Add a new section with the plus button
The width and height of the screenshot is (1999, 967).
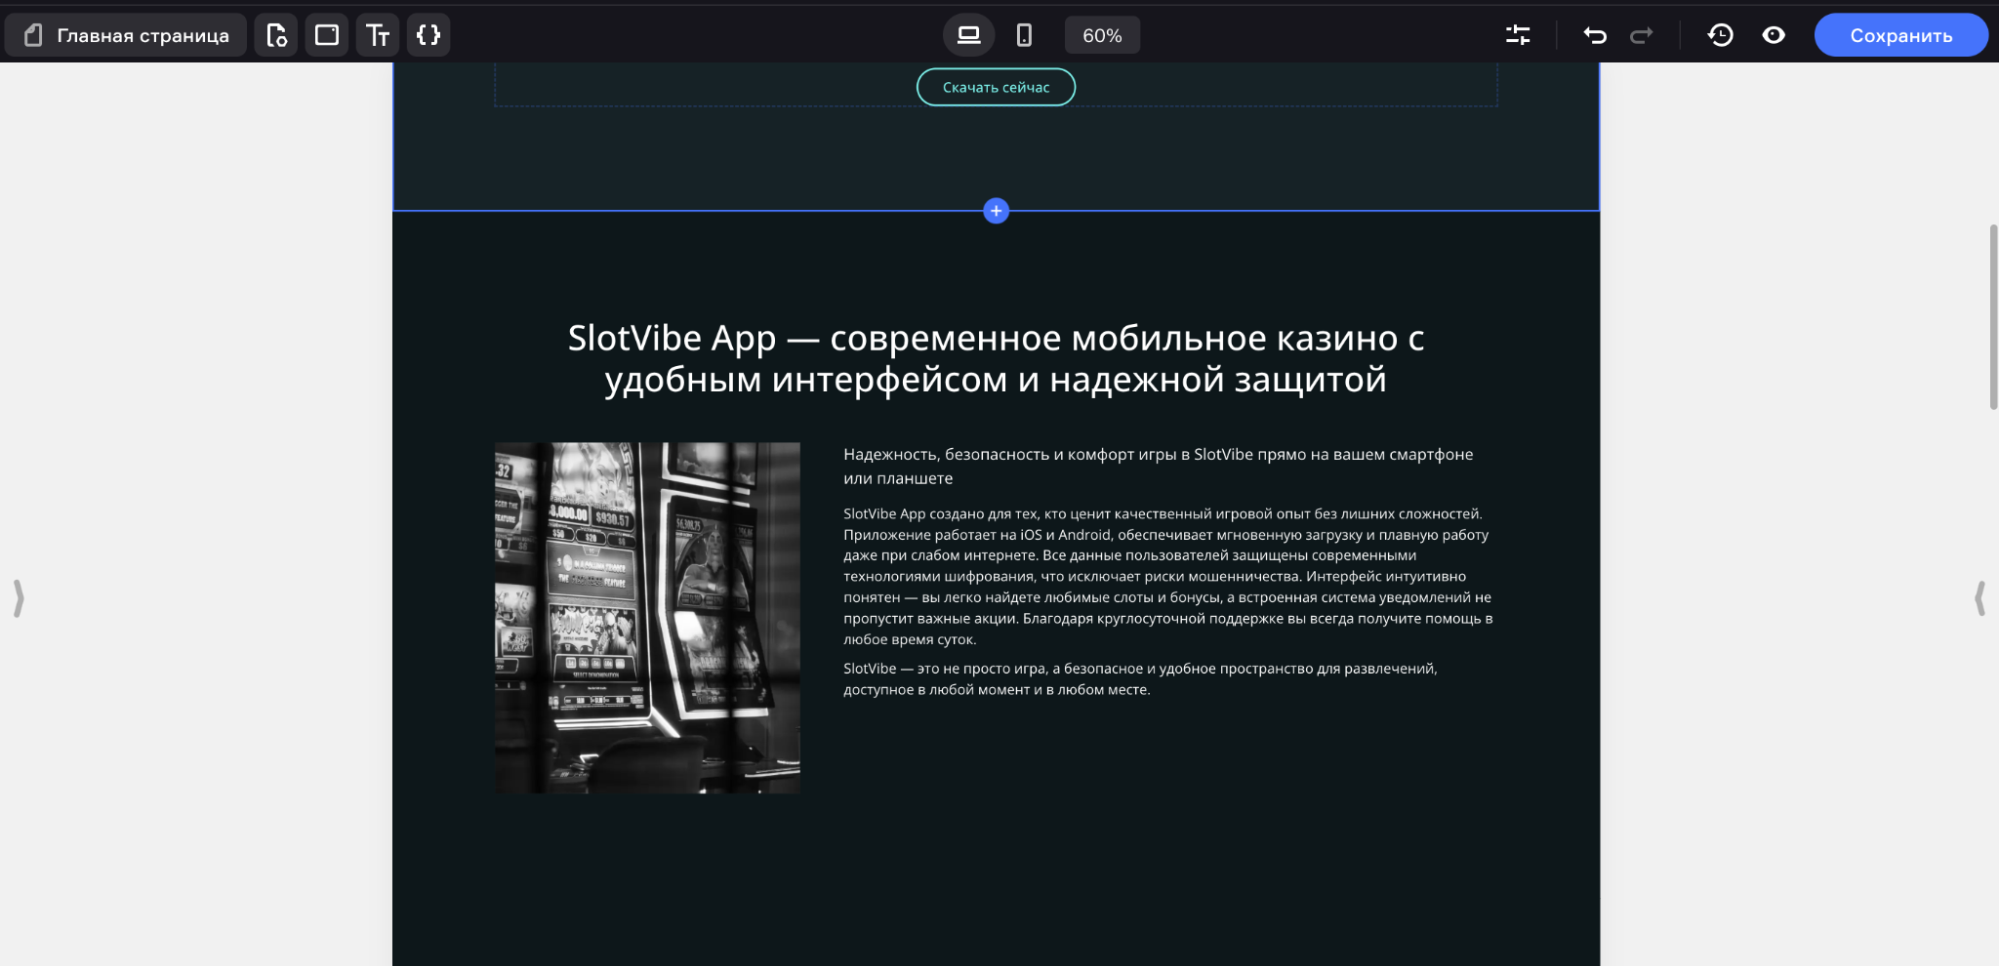tap(996, 211)
